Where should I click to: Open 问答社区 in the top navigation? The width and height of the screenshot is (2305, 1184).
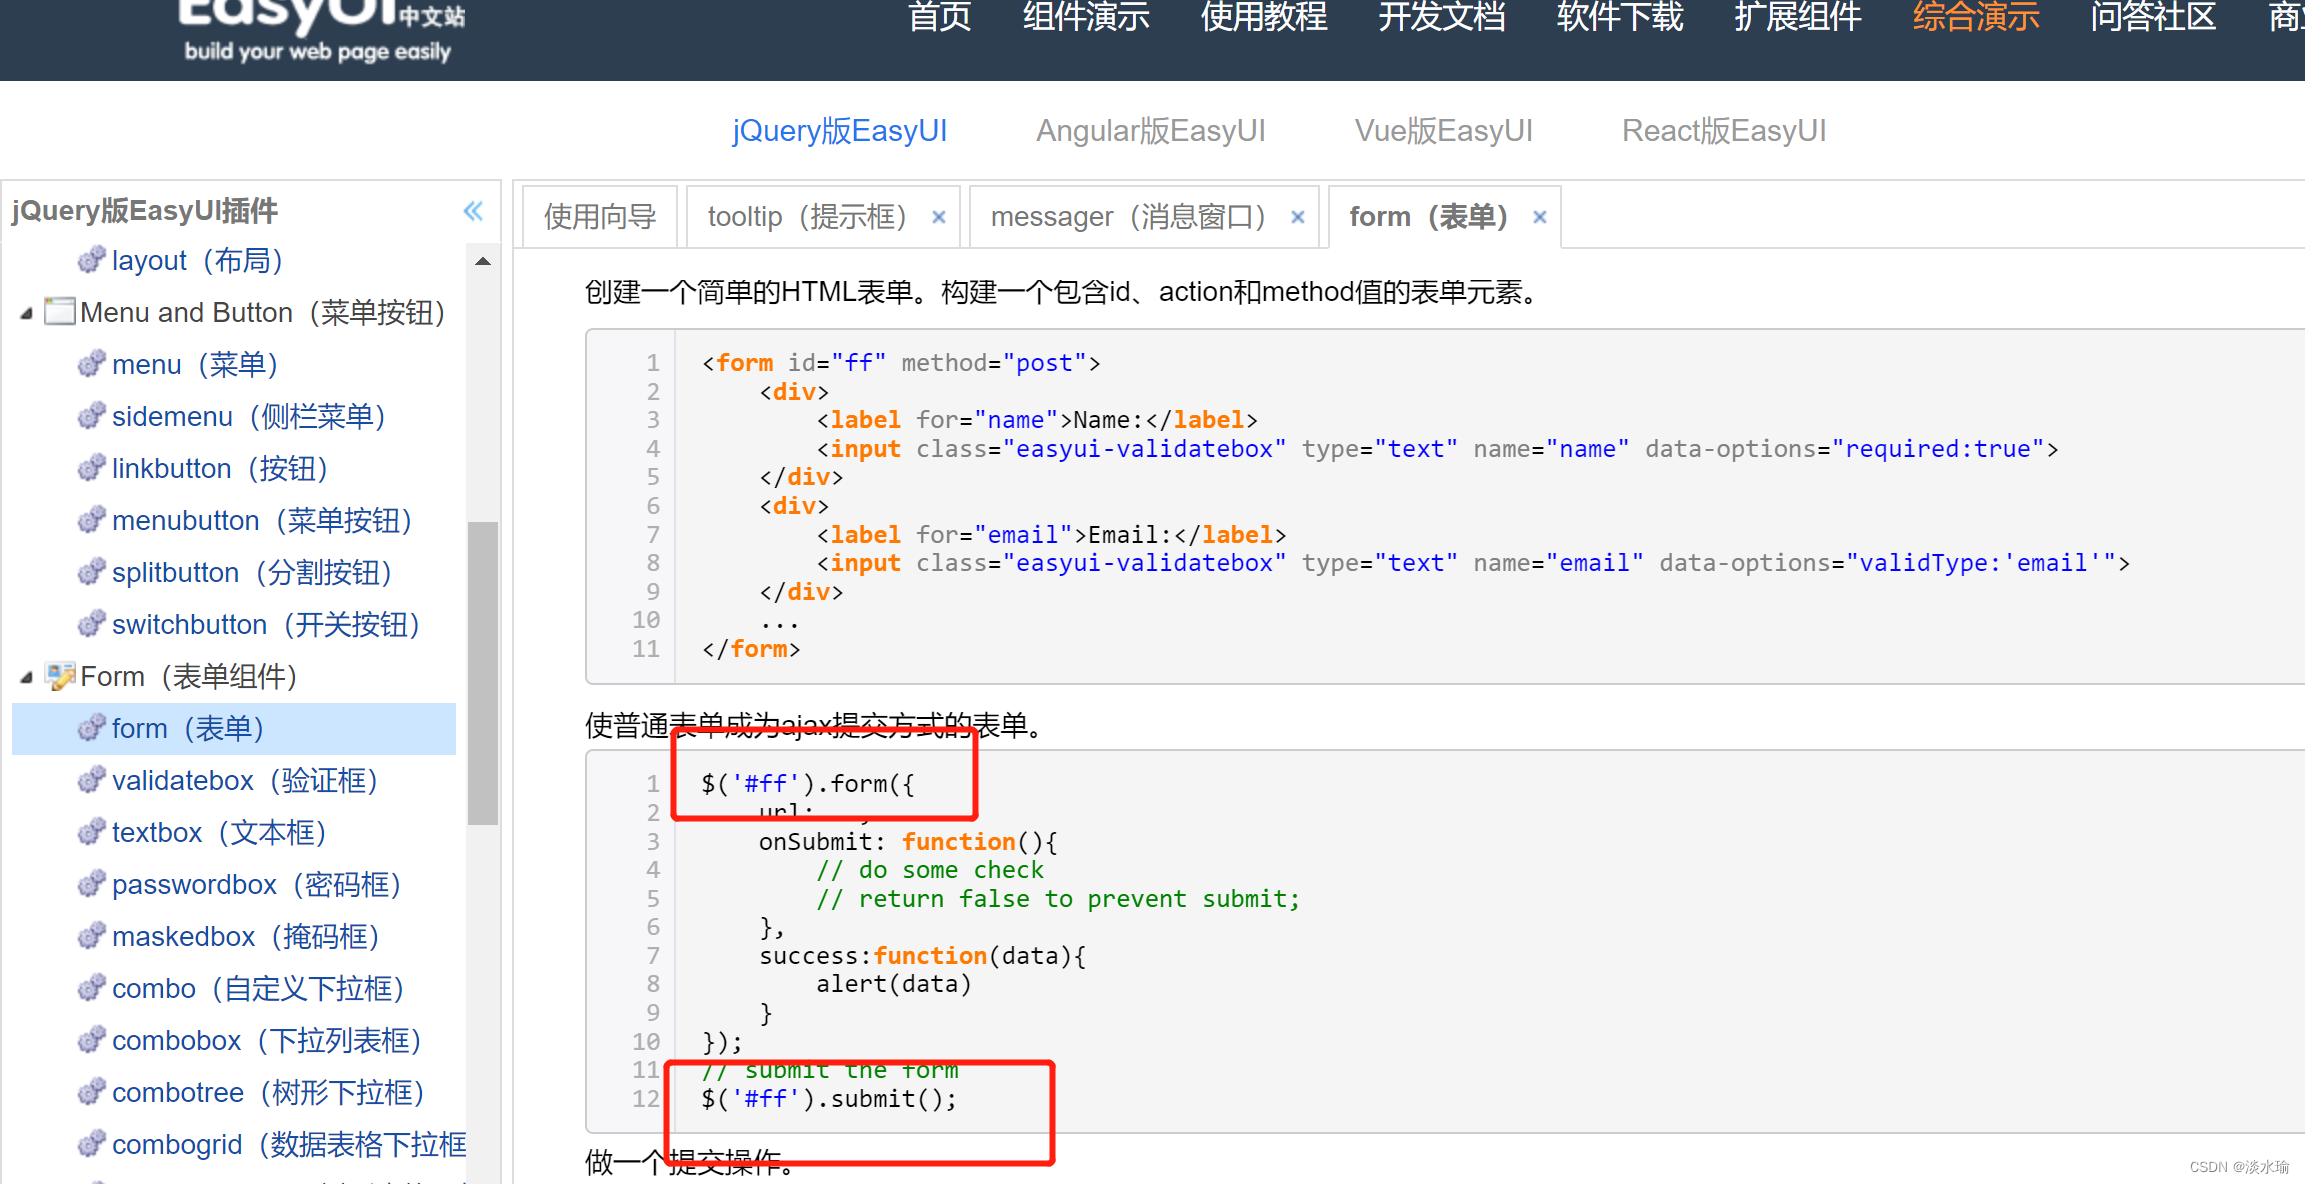tap(2154, 17)
